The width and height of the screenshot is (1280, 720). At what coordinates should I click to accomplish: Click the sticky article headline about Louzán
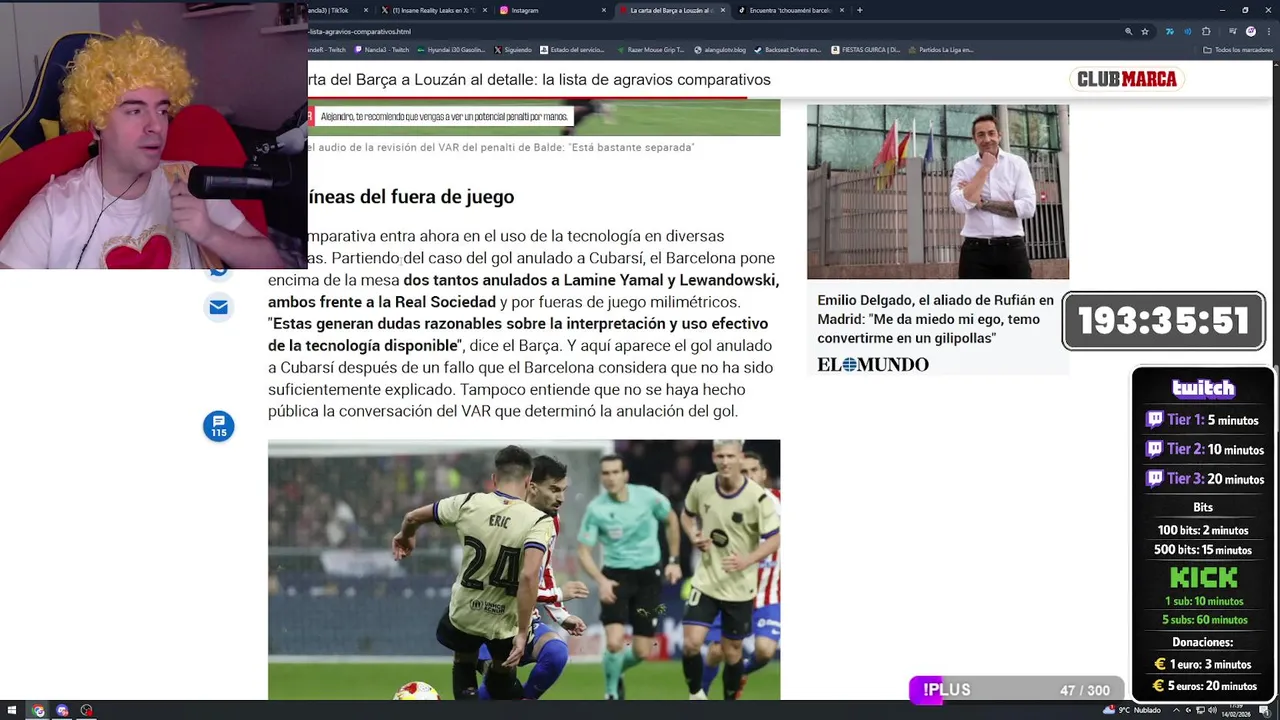pyautogui.click(x=540, y=79)
